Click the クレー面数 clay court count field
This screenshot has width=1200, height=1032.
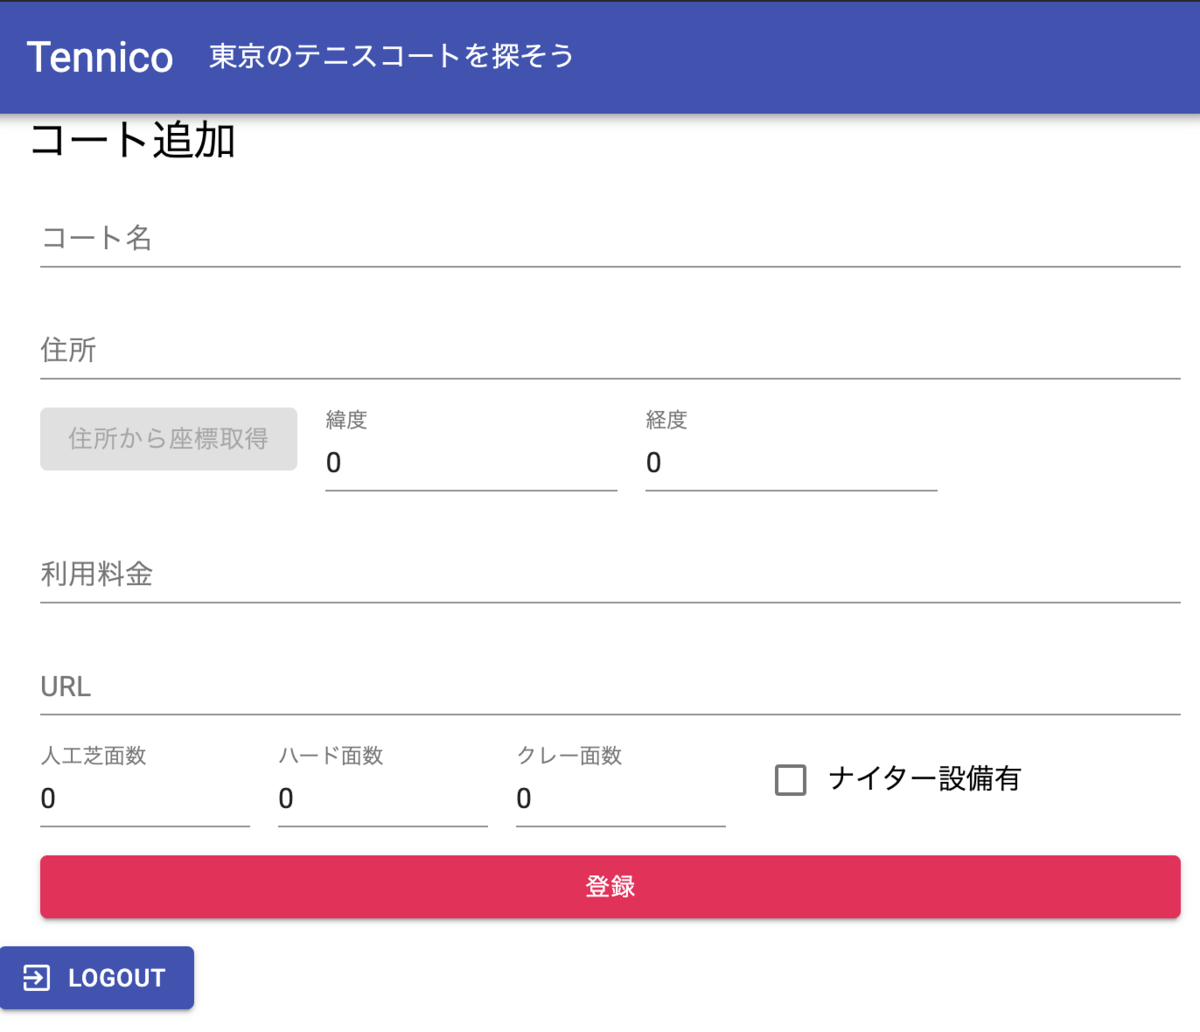620,800
